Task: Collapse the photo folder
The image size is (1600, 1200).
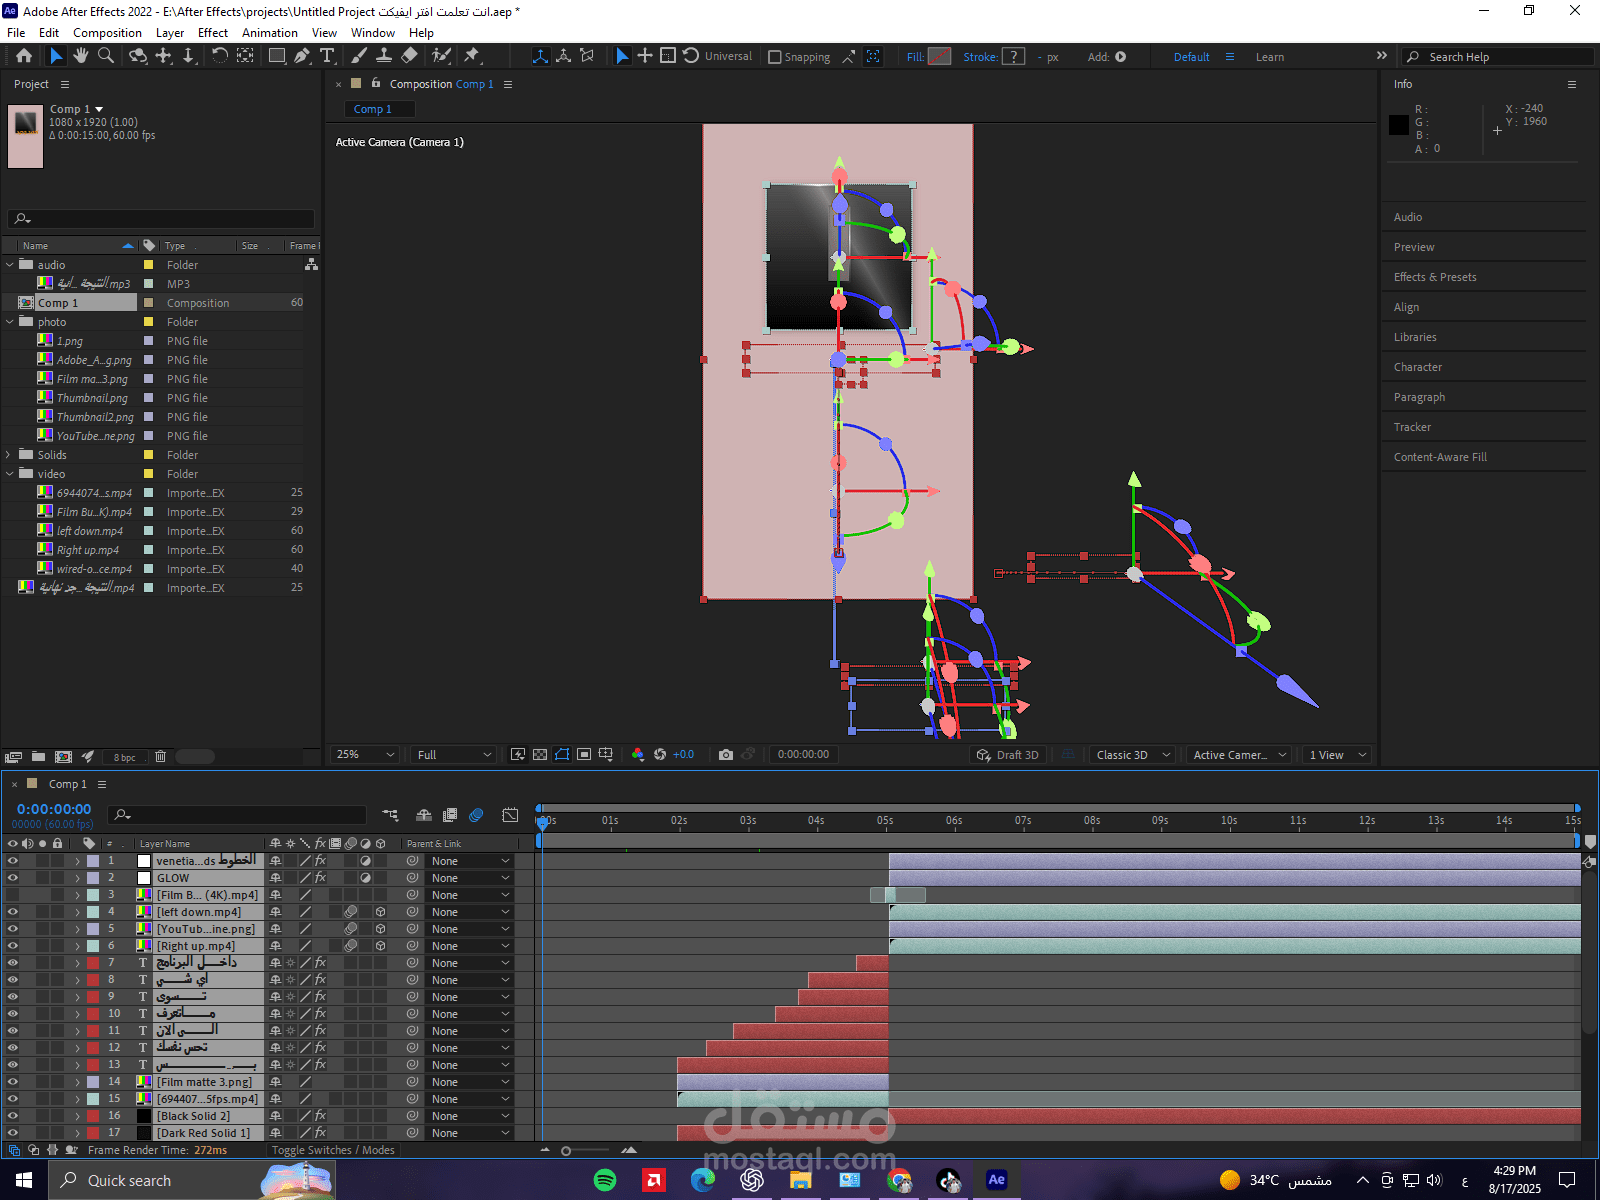Action: click(10, 322)
